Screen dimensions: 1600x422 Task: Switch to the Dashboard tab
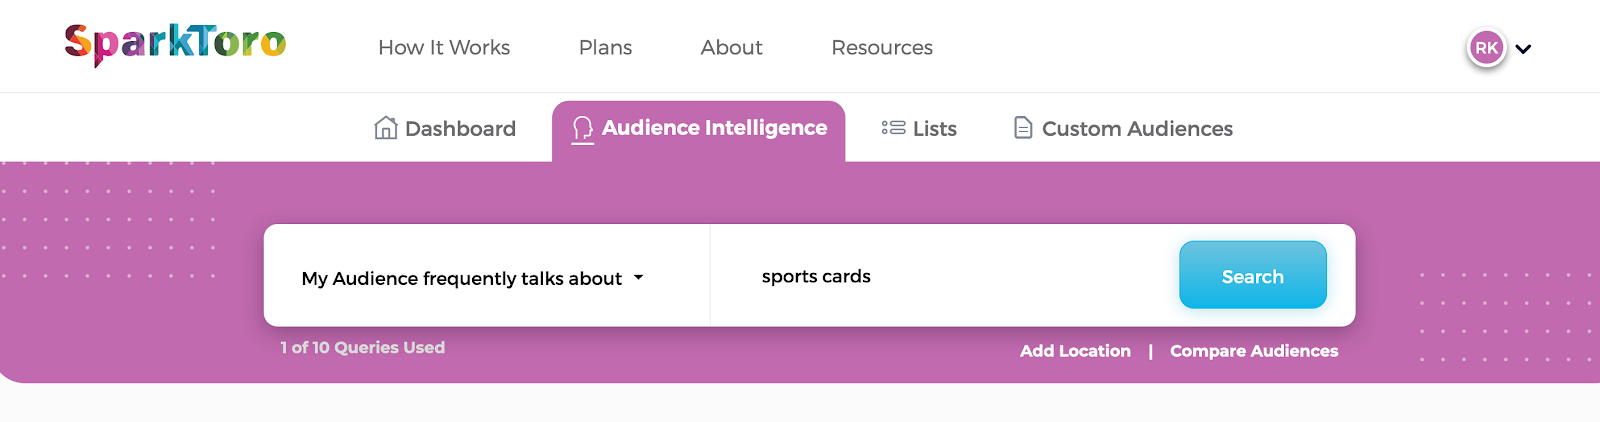coord(460,129)
